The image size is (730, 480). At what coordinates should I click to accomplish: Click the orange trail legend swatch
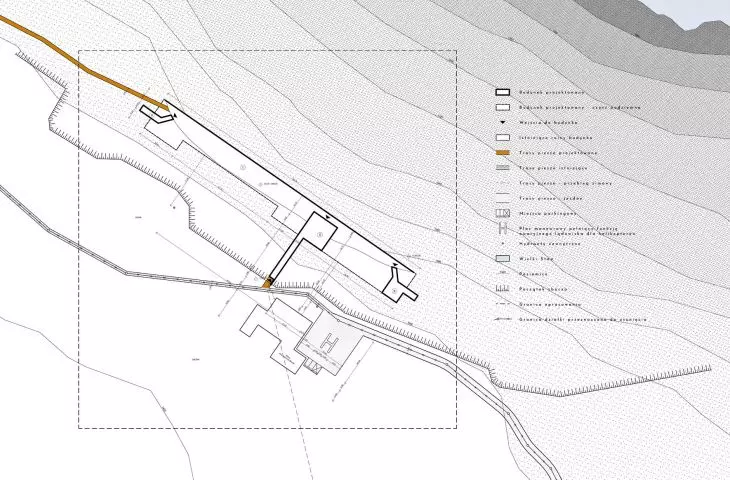point(503,153)
